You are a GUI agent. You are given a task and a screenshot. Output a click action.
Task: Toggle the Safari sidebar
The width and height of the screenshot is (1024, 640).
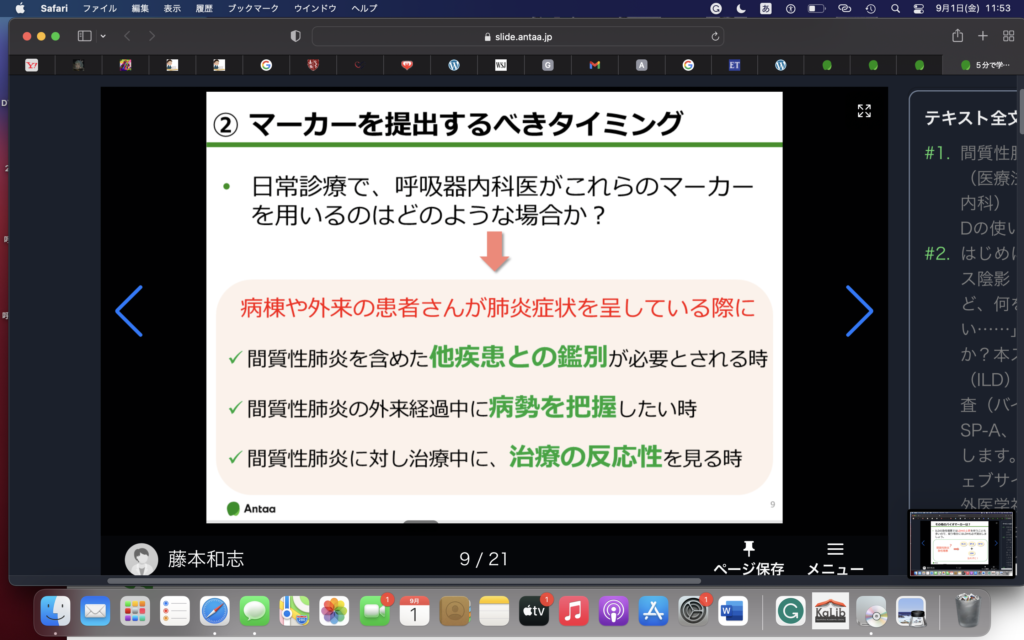pos(84,36)
